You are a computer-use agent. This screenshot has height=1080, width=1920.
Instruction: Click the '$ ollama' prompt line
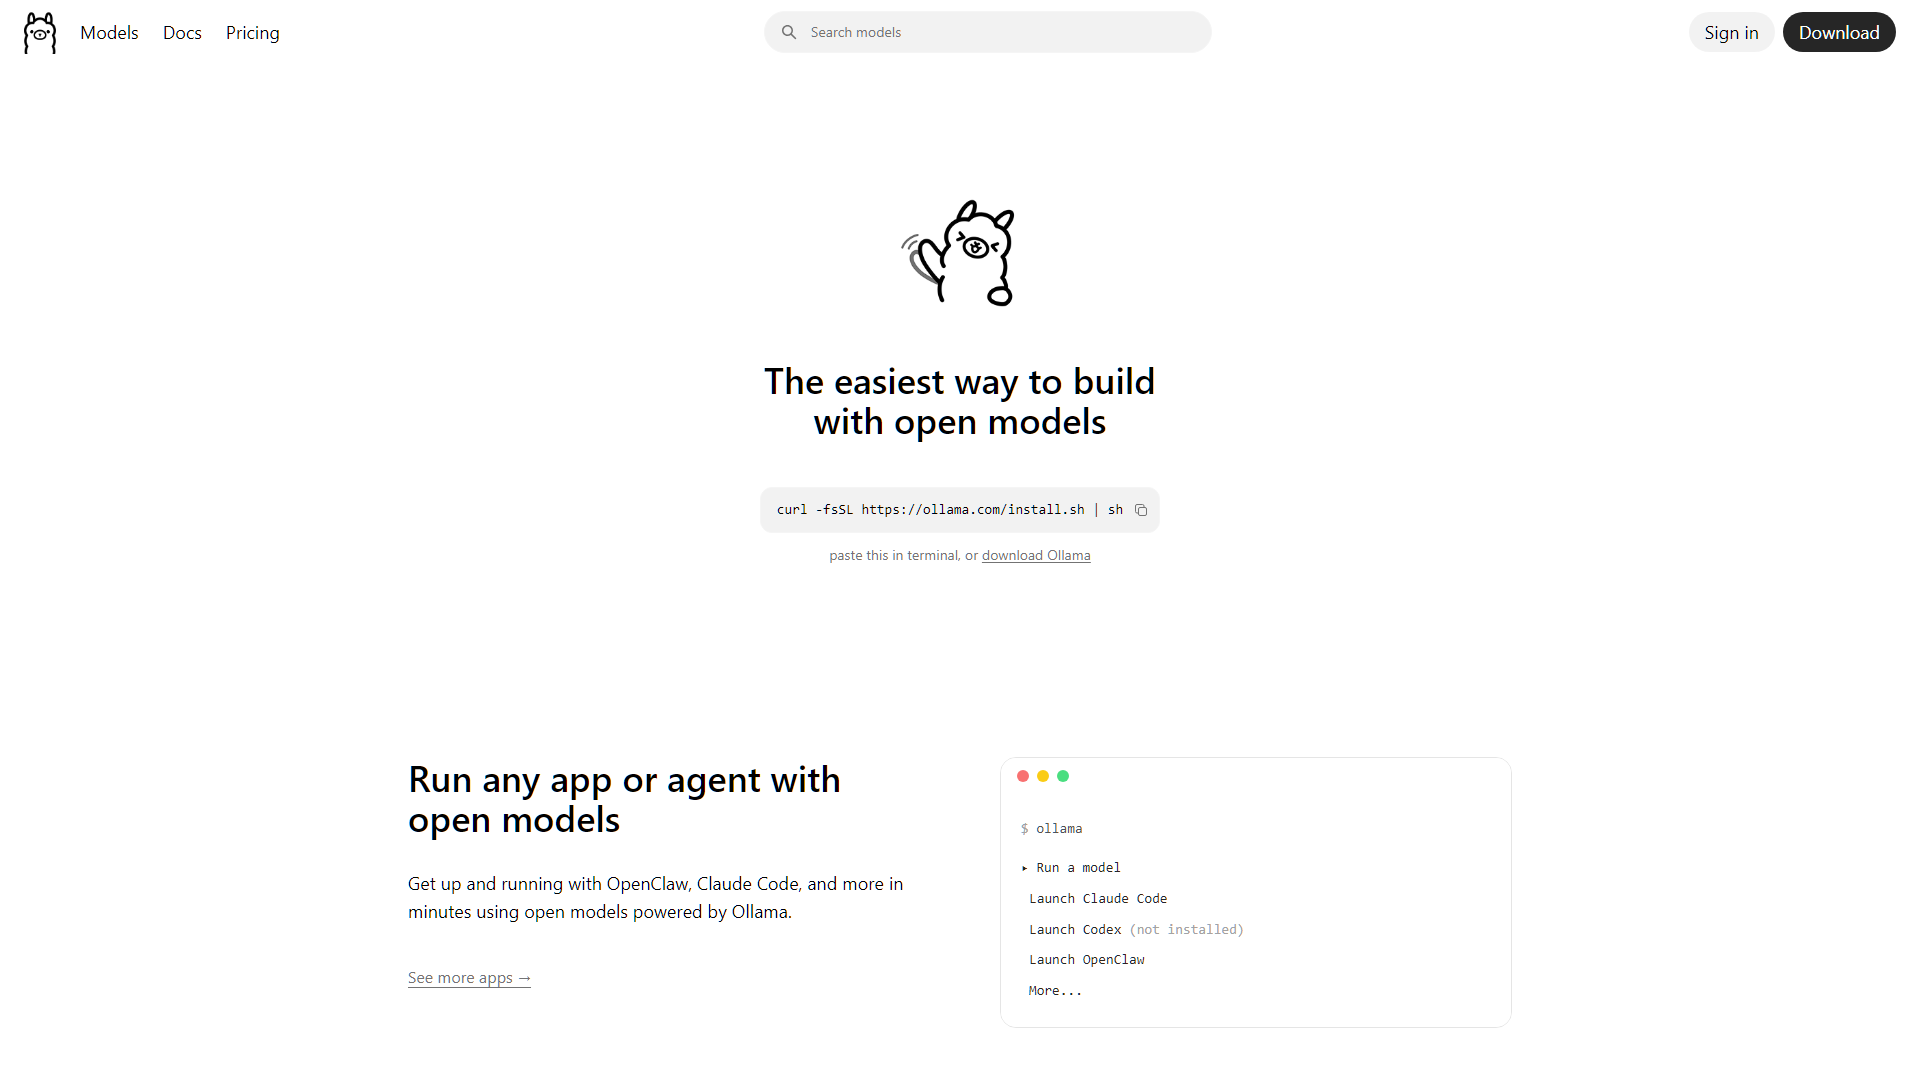tap(1051, 829)
